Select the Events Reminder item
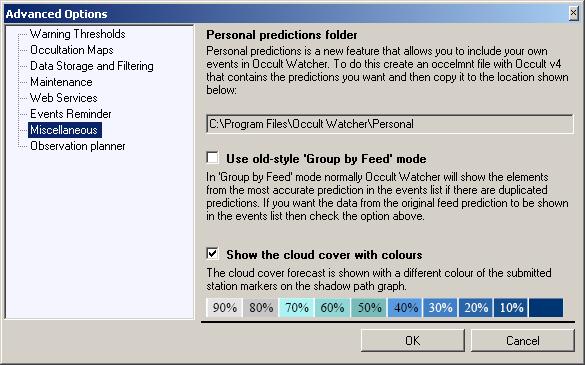The width and height of the screenshot is (585, 365). click(x=71, y=114)
